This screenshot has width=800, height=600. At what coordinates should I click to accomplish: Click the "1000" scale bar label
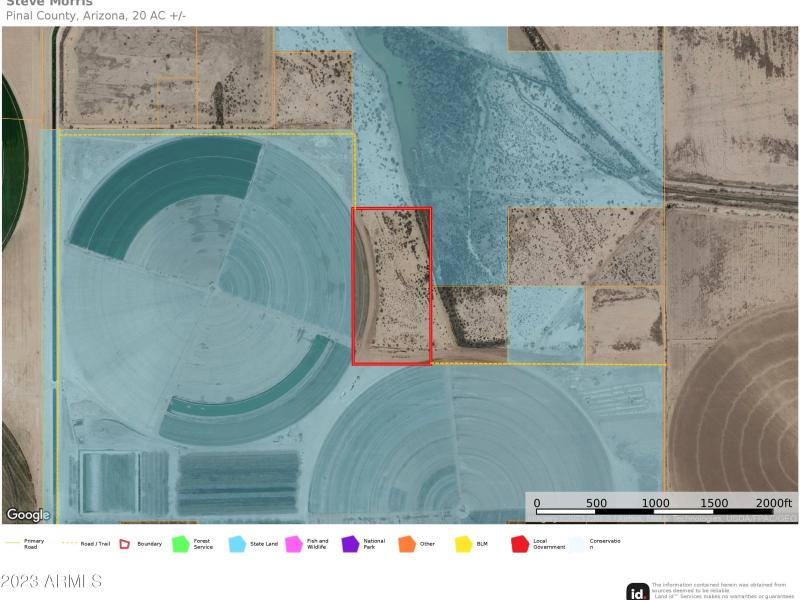[655, 503]
